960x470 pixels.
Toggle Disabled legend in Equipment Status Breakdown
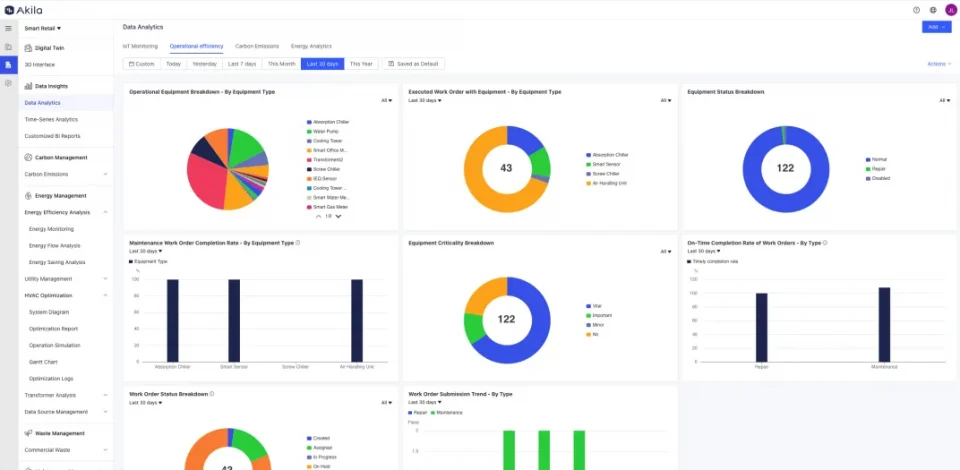877,178
